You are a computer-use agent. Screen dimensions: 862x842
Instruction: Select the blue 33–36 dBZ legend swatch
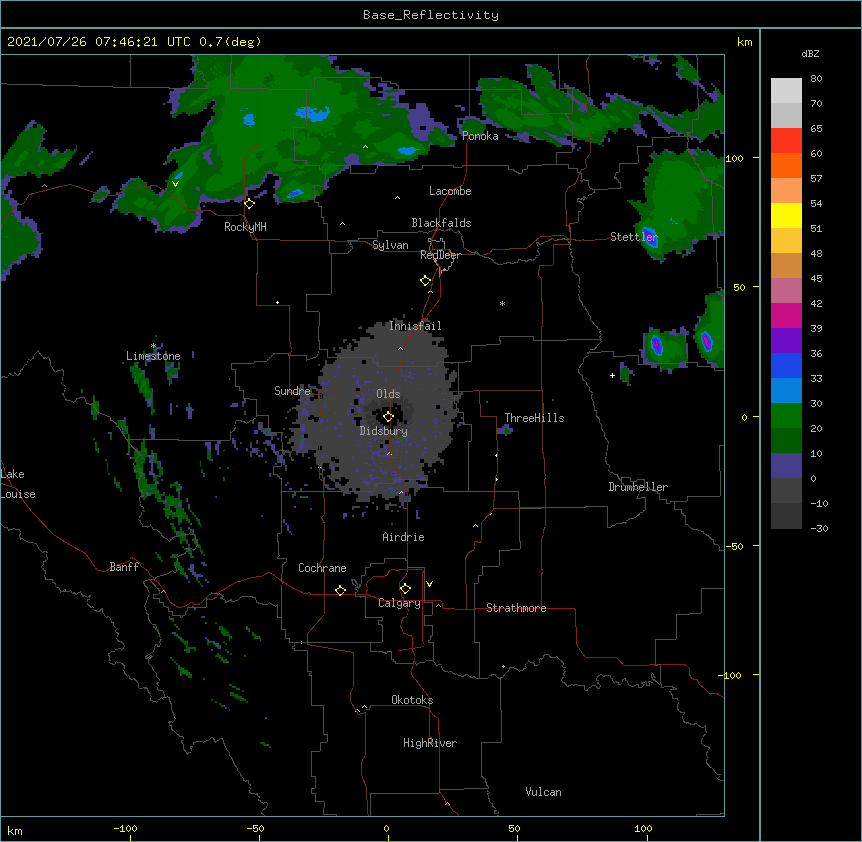point(786,365)
